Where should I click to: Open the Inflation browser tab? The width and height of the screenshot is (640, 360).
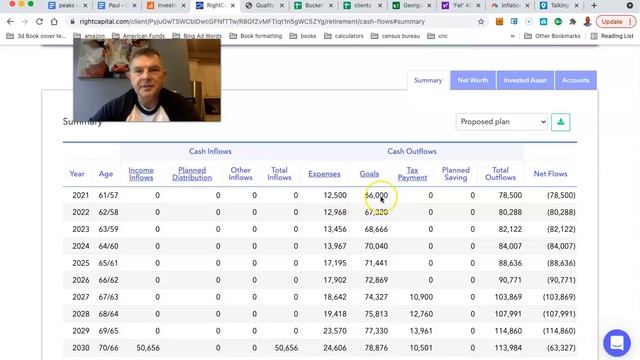pos(510,5)
